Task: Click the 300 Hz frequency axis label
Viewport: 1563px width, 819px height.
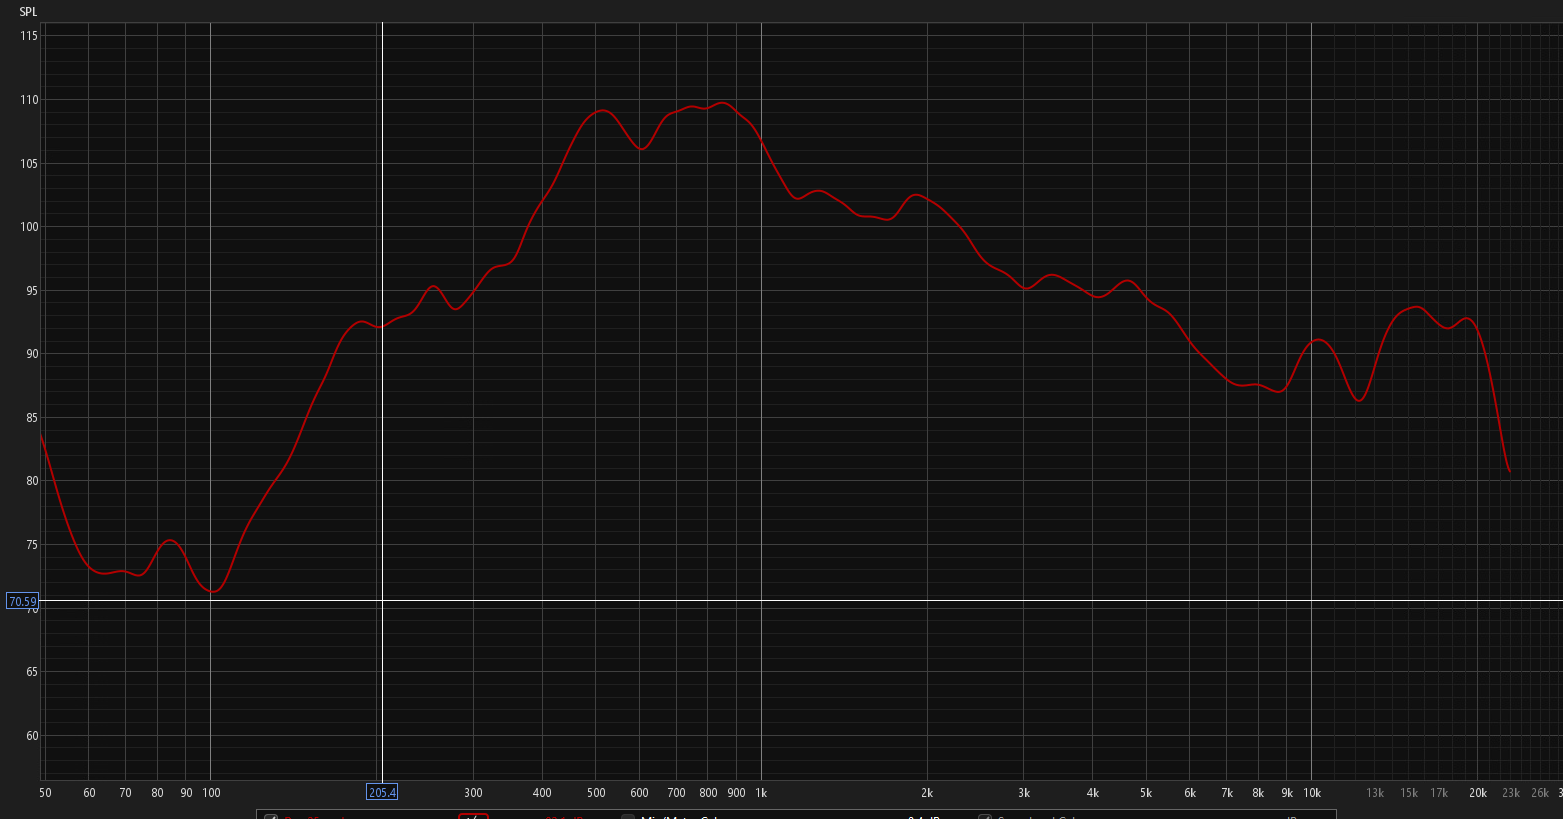Action: (x=473, y=793)
